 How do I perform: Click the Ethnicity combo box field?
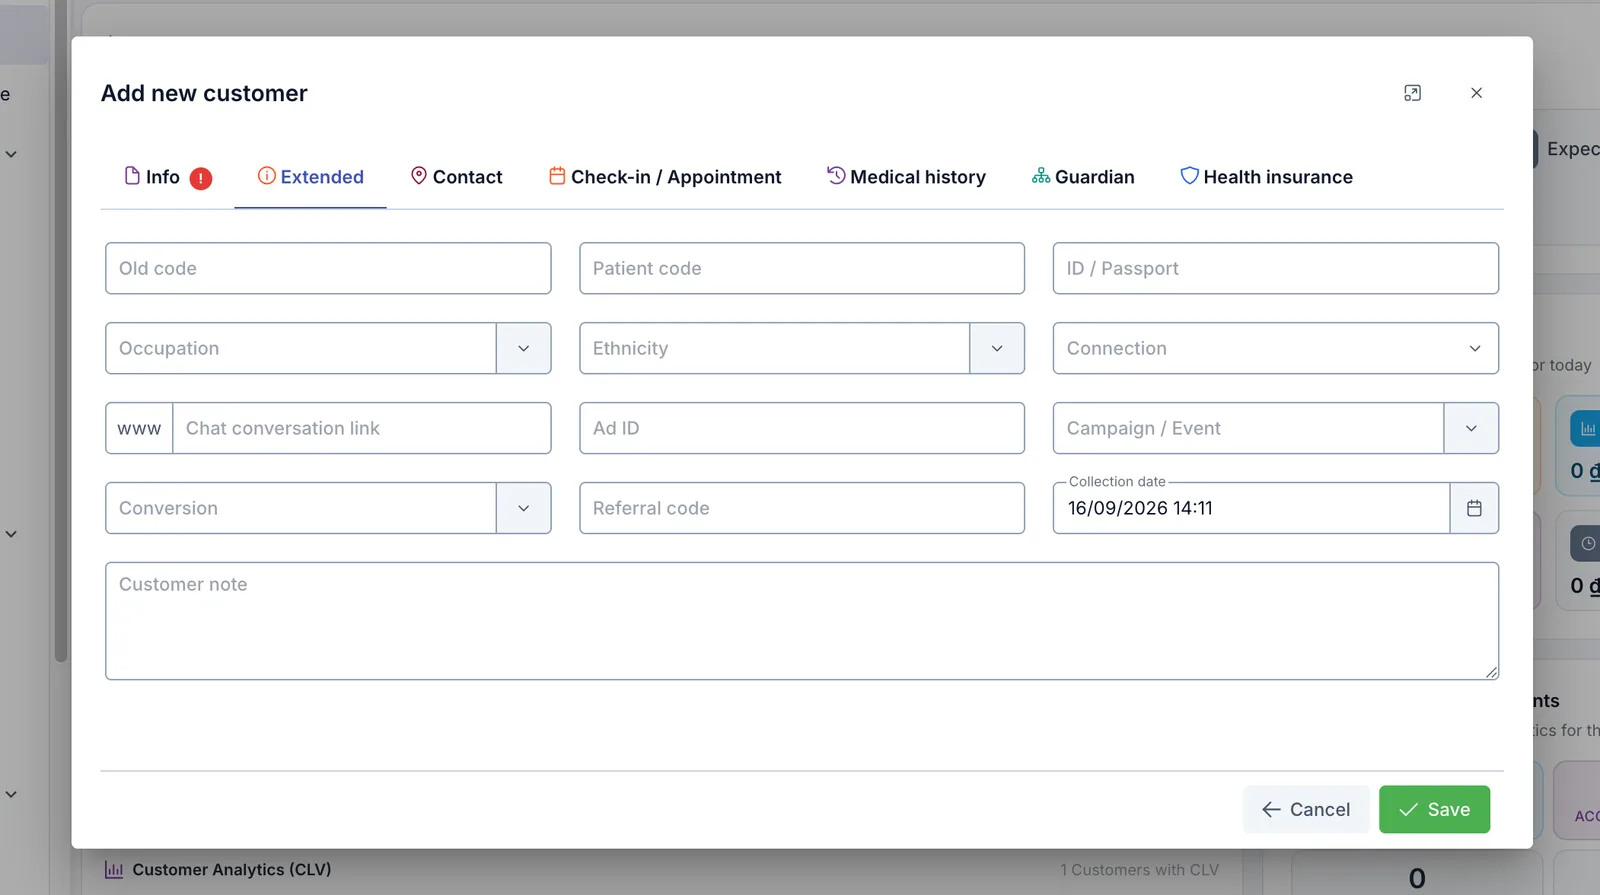click(775, 348)
